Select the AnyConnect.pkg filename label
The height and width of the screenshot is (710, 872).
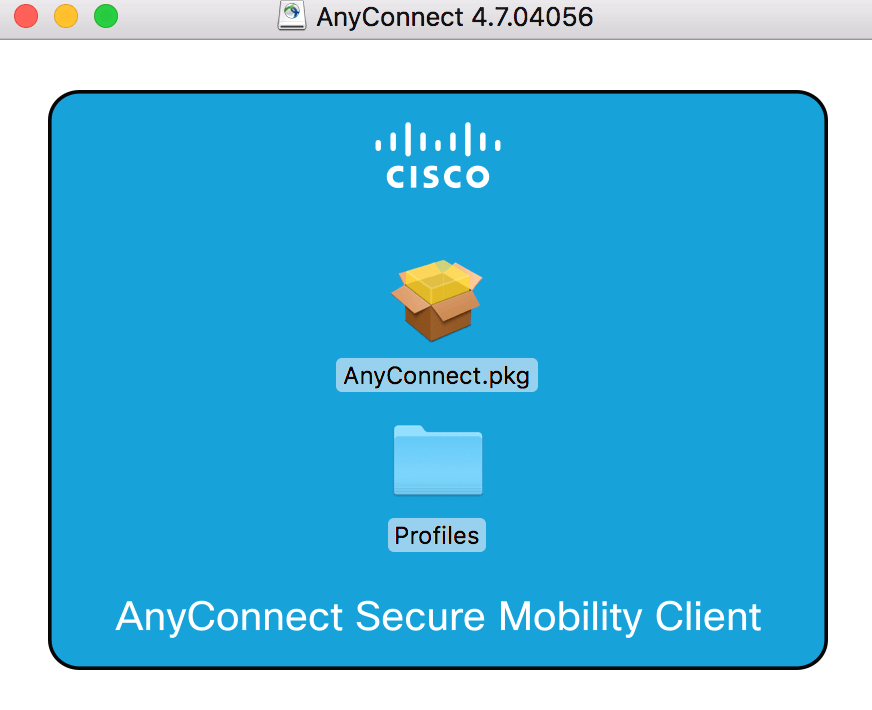pos(436,374)
